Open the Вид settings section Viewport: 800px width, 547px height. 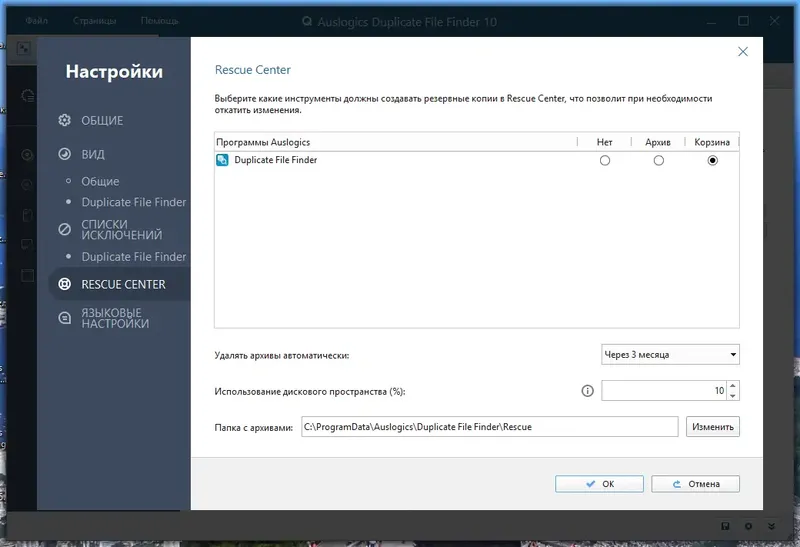[93, 154]
